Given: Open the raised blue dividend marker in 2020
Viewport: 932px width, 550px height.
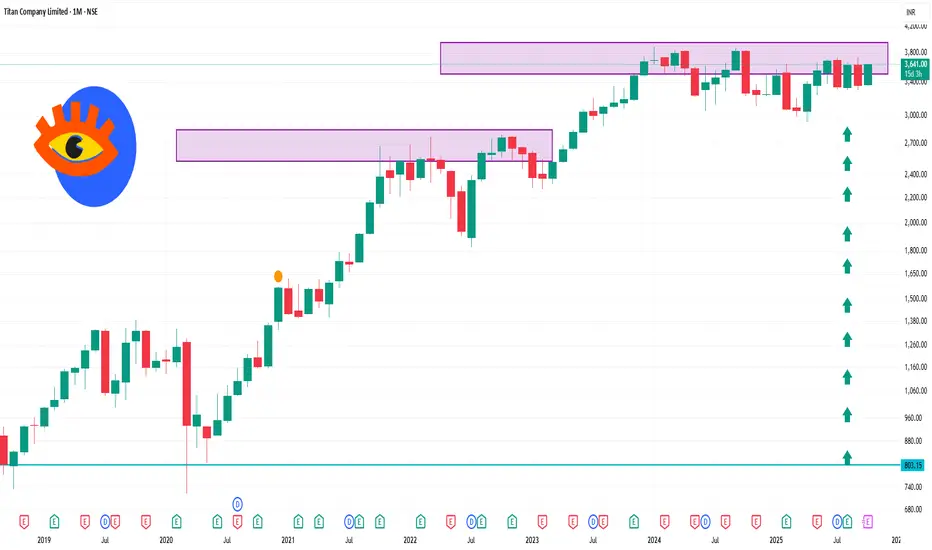Looking at the screenshot, I should click(x=238, y=503).
